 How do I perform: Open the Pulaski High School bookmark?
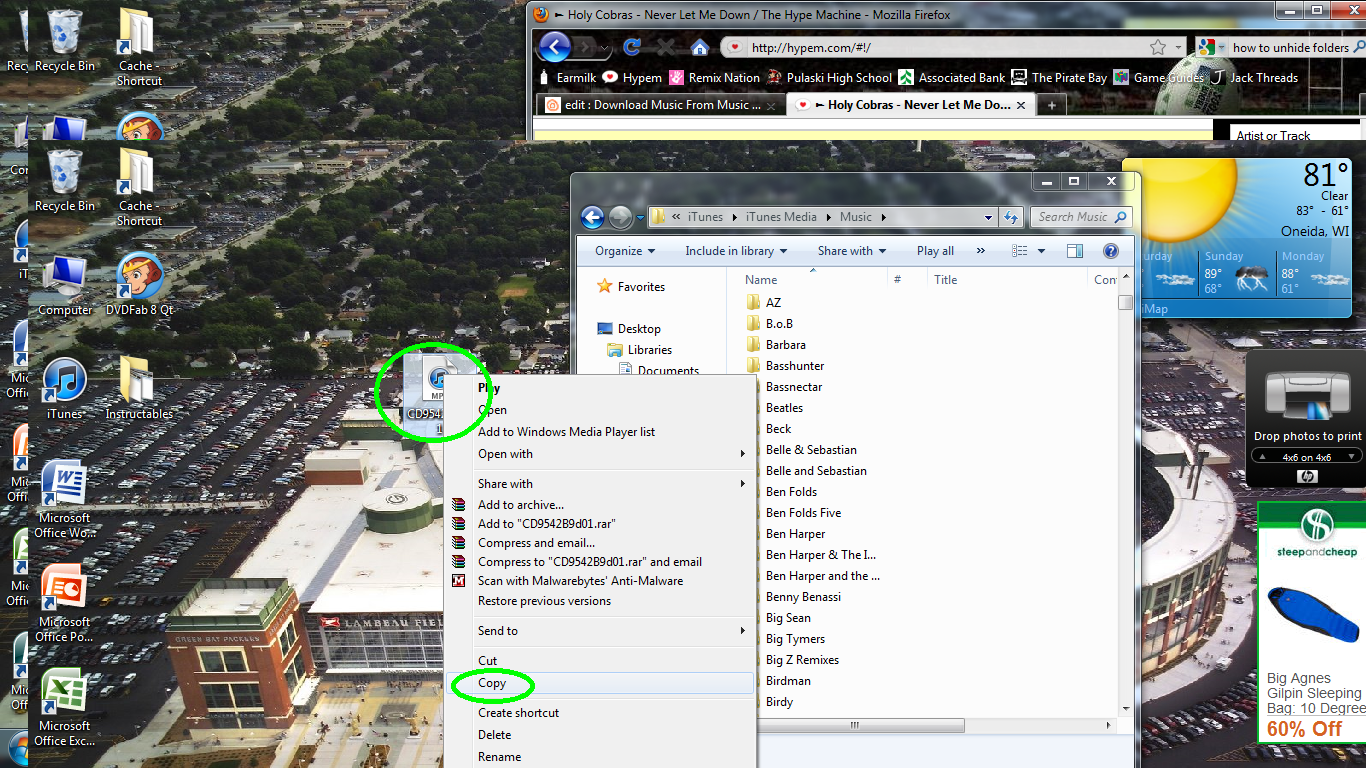pos(829,77)
